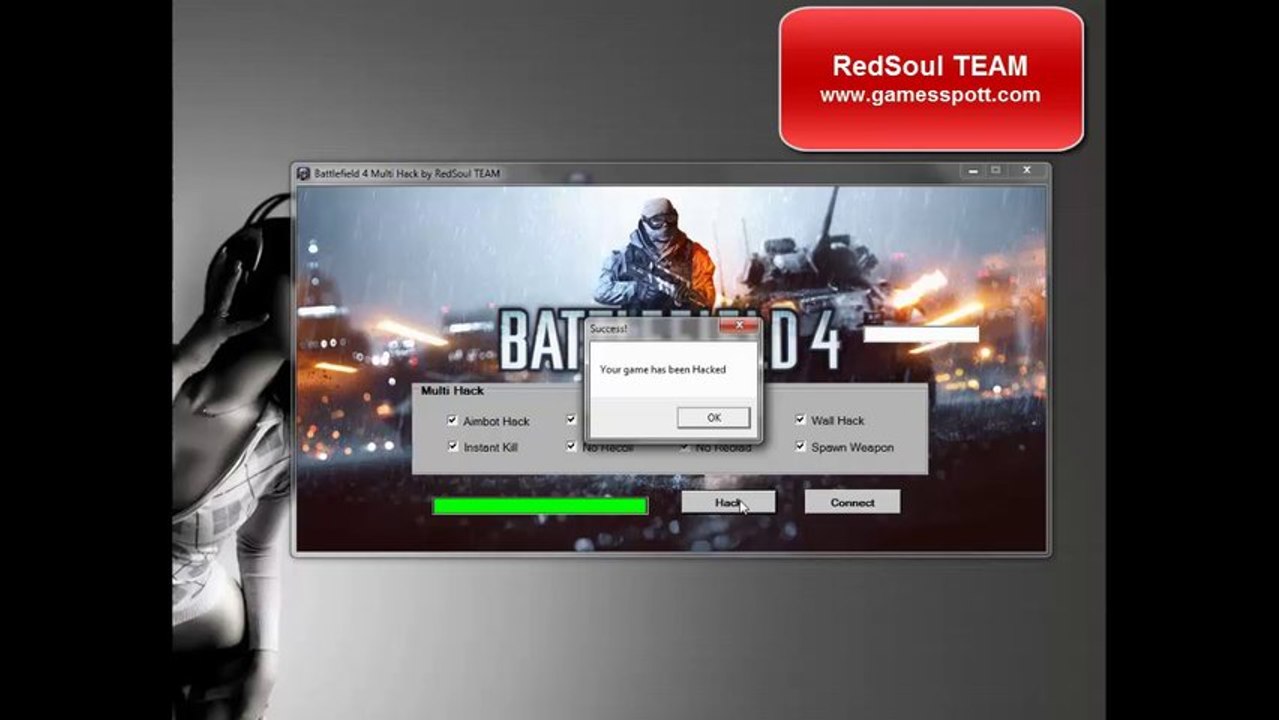The image size is (1279, 720).
Task: Toggle the No Reload checkbox
Action: pyautogui.click(x=685, y=447)
